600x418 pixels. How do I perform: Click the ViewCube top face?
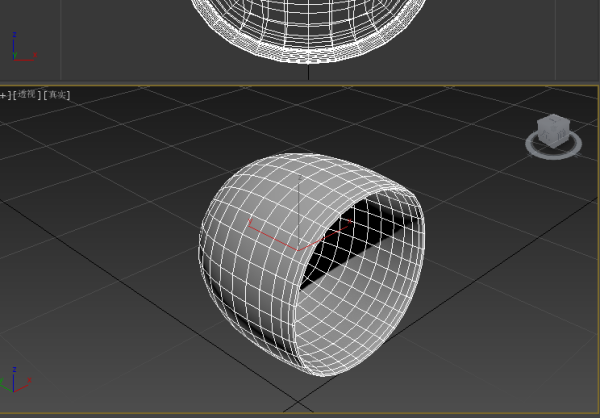point(554,119)
